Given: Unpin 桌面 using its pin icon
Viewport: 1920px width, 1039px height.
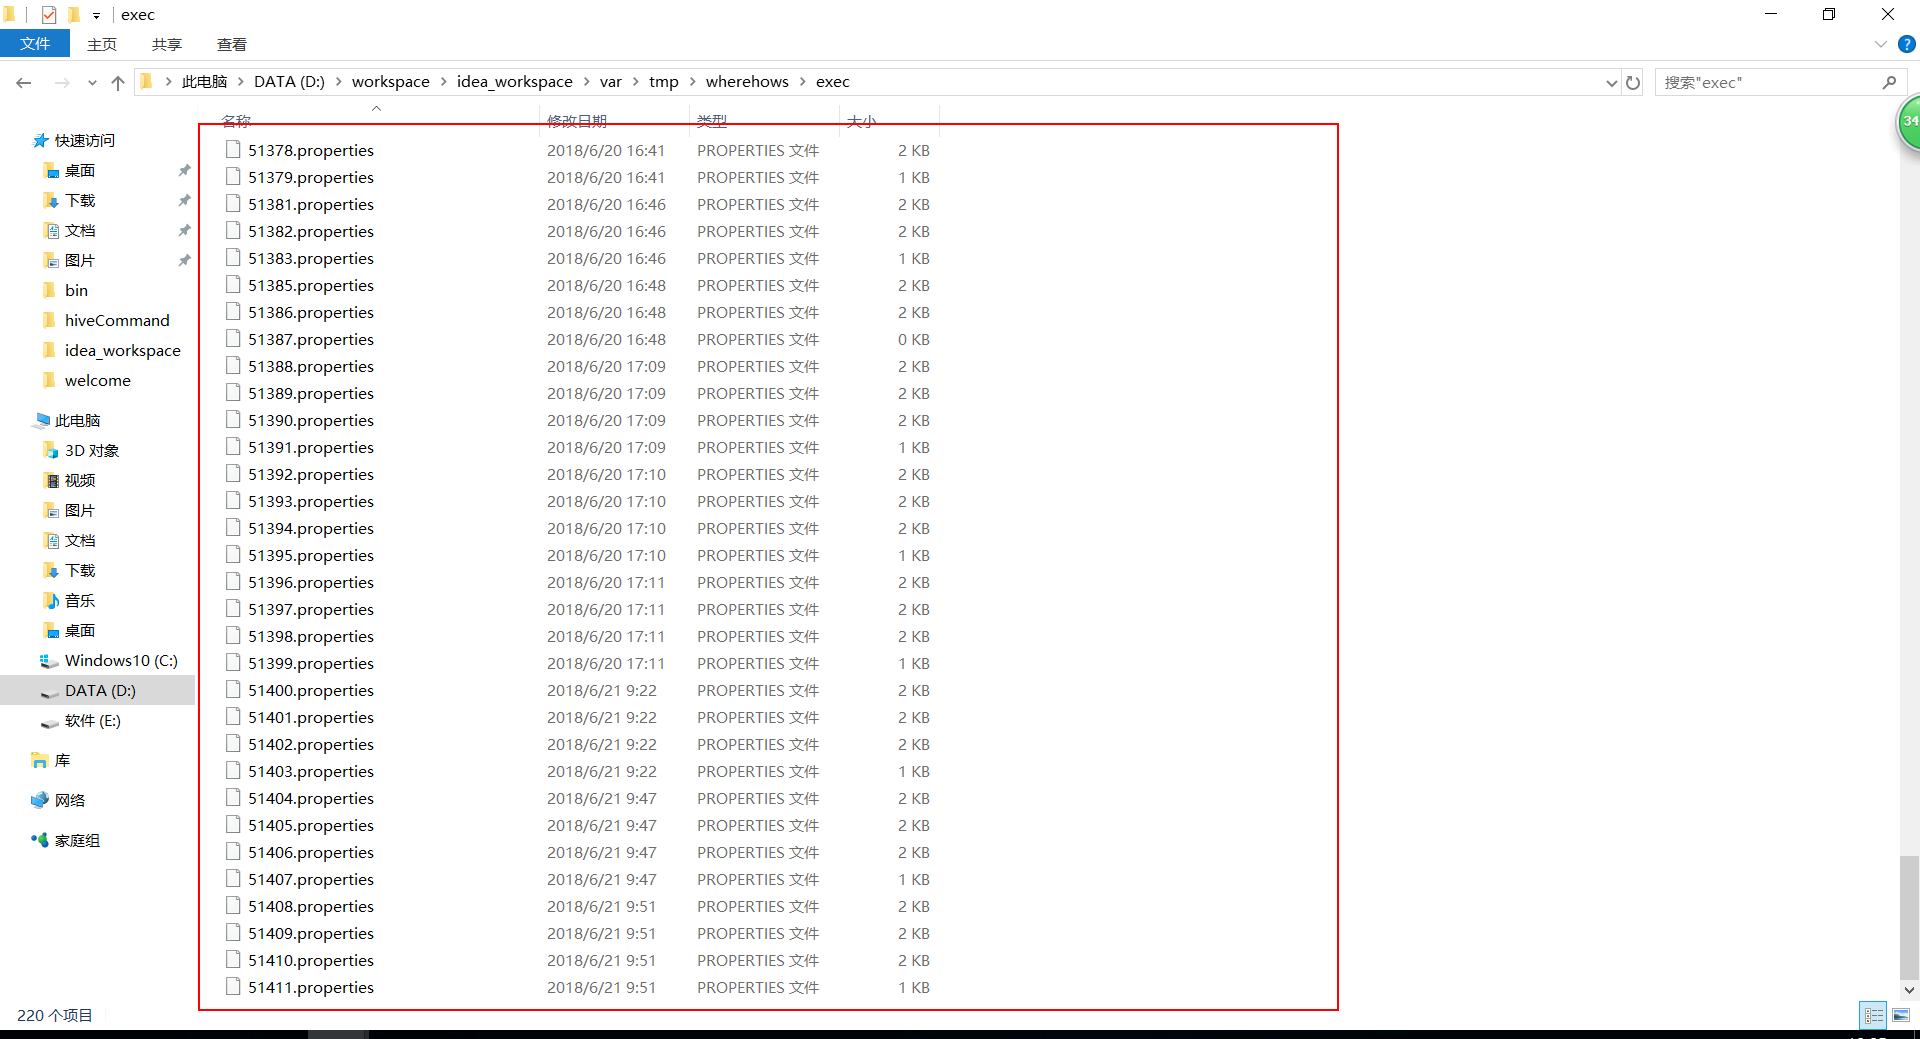Looking at the screenshot, I should tap(184, 170).
